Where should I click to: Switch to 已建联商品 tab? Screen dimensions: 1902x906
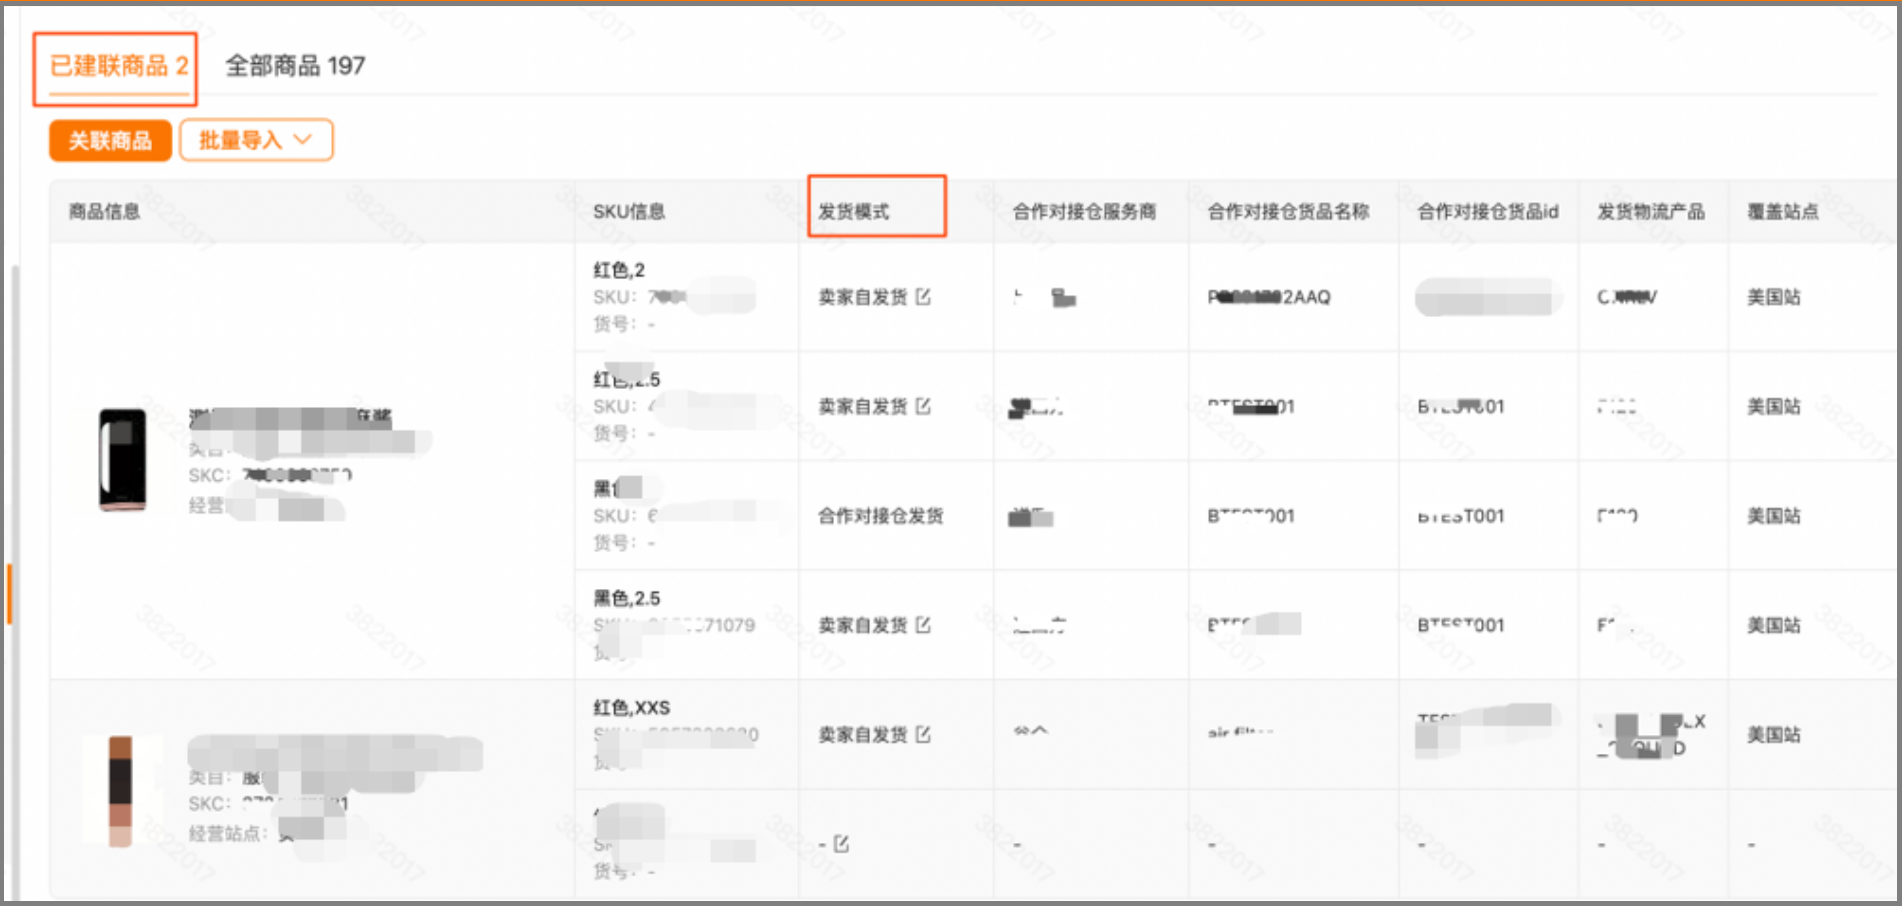(118, 67)
